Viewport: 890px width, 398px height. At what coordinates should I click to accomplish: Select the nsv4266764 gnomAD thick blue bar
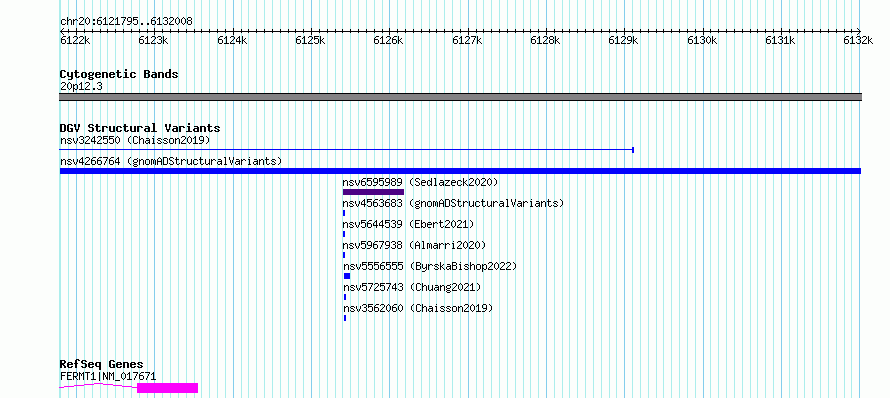pos(460,171)
